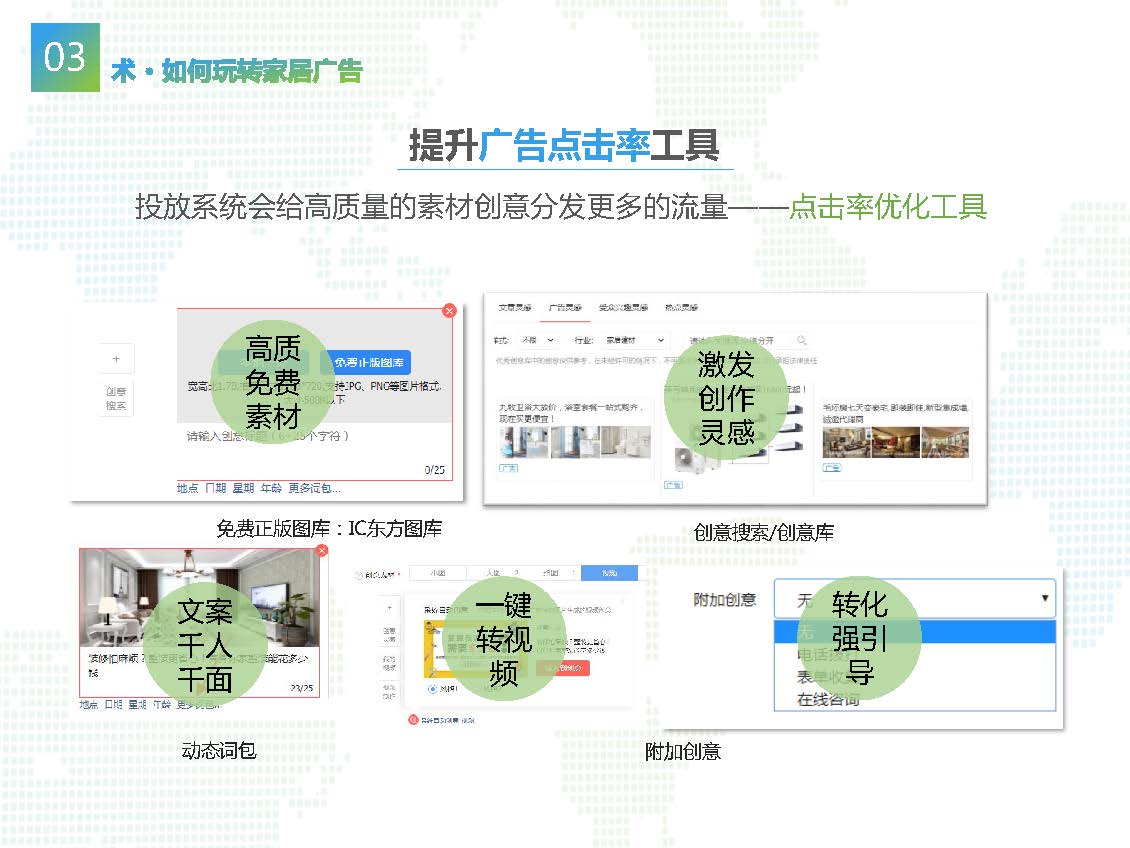Click the magnifier search icon in creative library
Screen dimensions: 1130x848
(801, 340)
